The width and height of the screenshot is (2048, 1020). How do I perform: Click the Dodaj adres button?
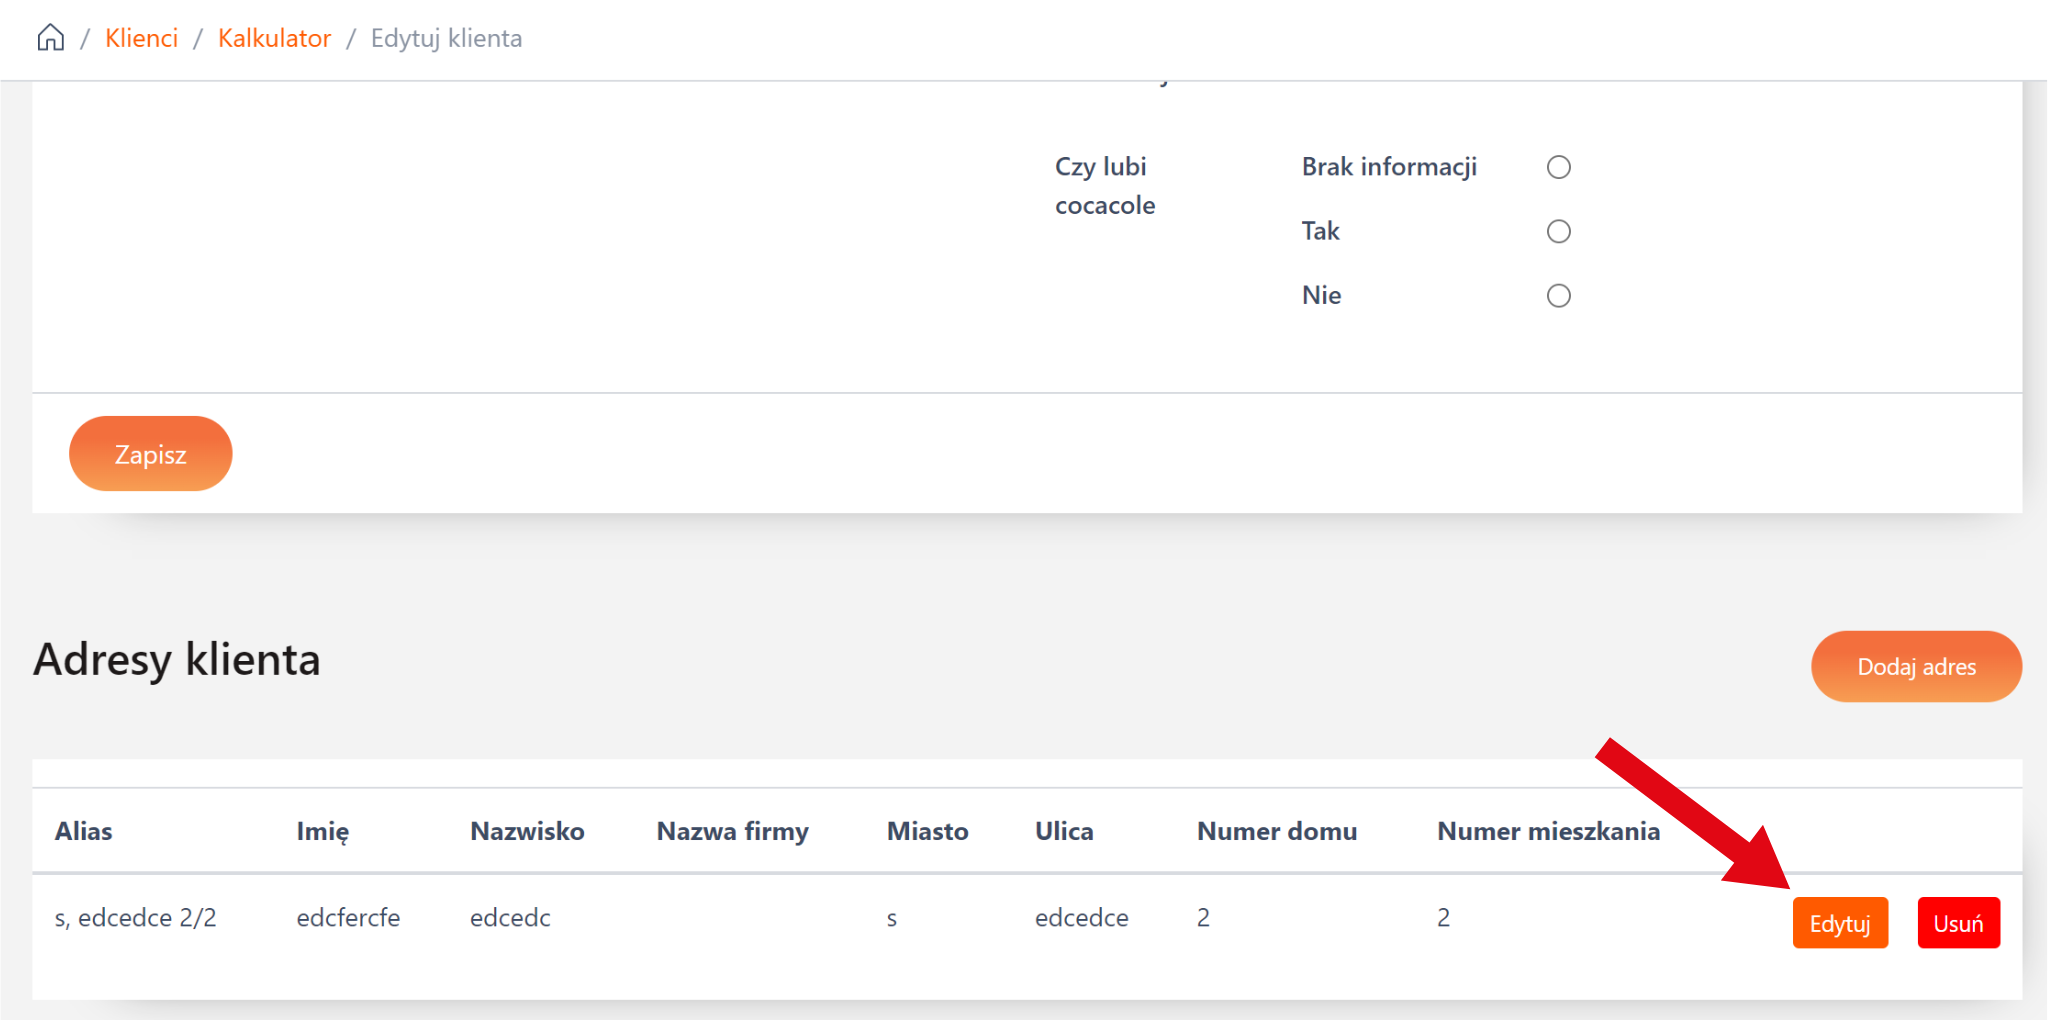point(1915,667)
